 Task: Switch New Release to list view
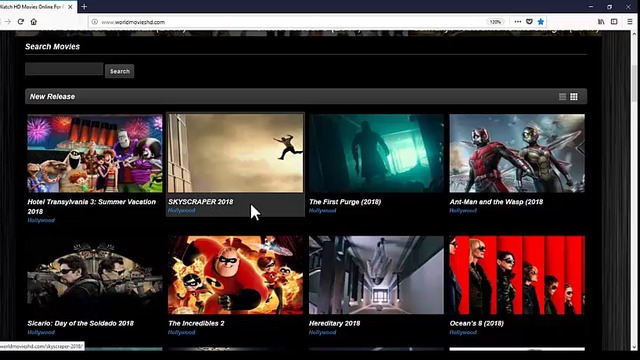click(562, 97)
